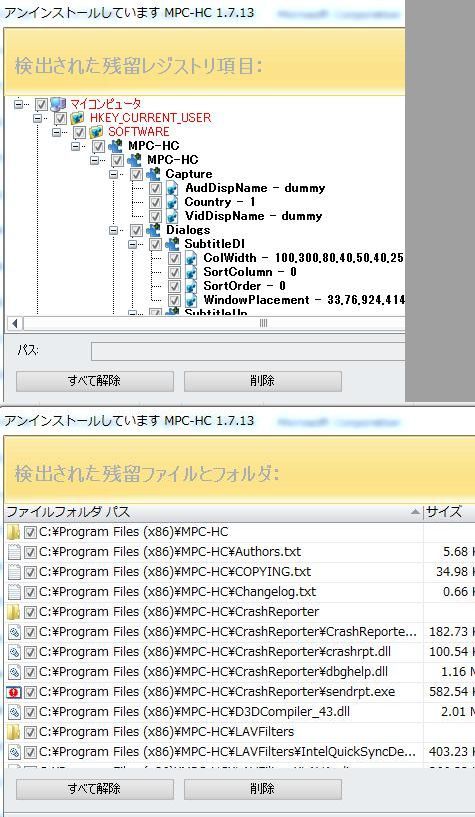Uncheck the Capture key checkbox

[x=136, y=174]
